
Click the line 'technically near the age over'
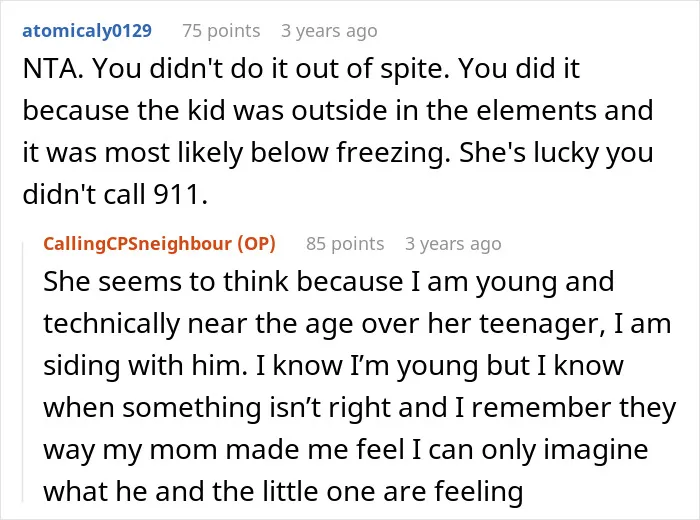(357, 324)
